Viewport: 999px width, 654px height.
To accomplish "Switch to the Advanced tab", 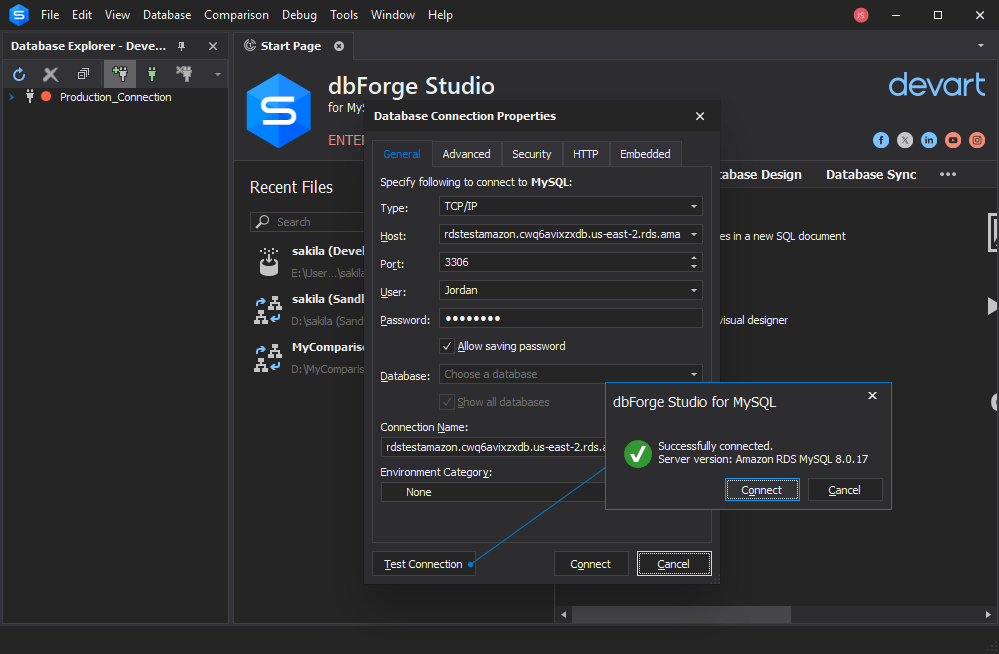I will 466,154.
